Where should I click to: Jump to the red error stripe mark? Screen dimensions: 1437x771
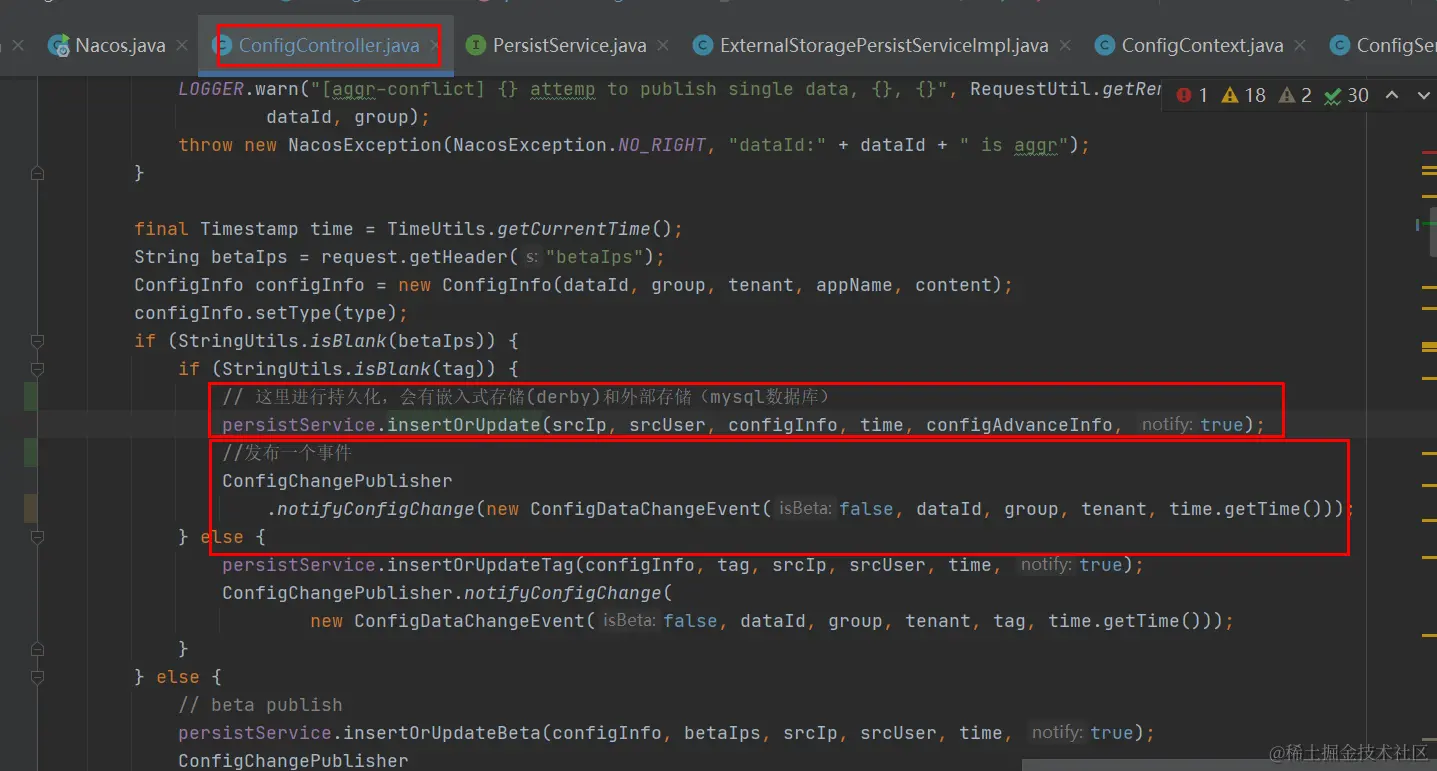(1429, 151)
